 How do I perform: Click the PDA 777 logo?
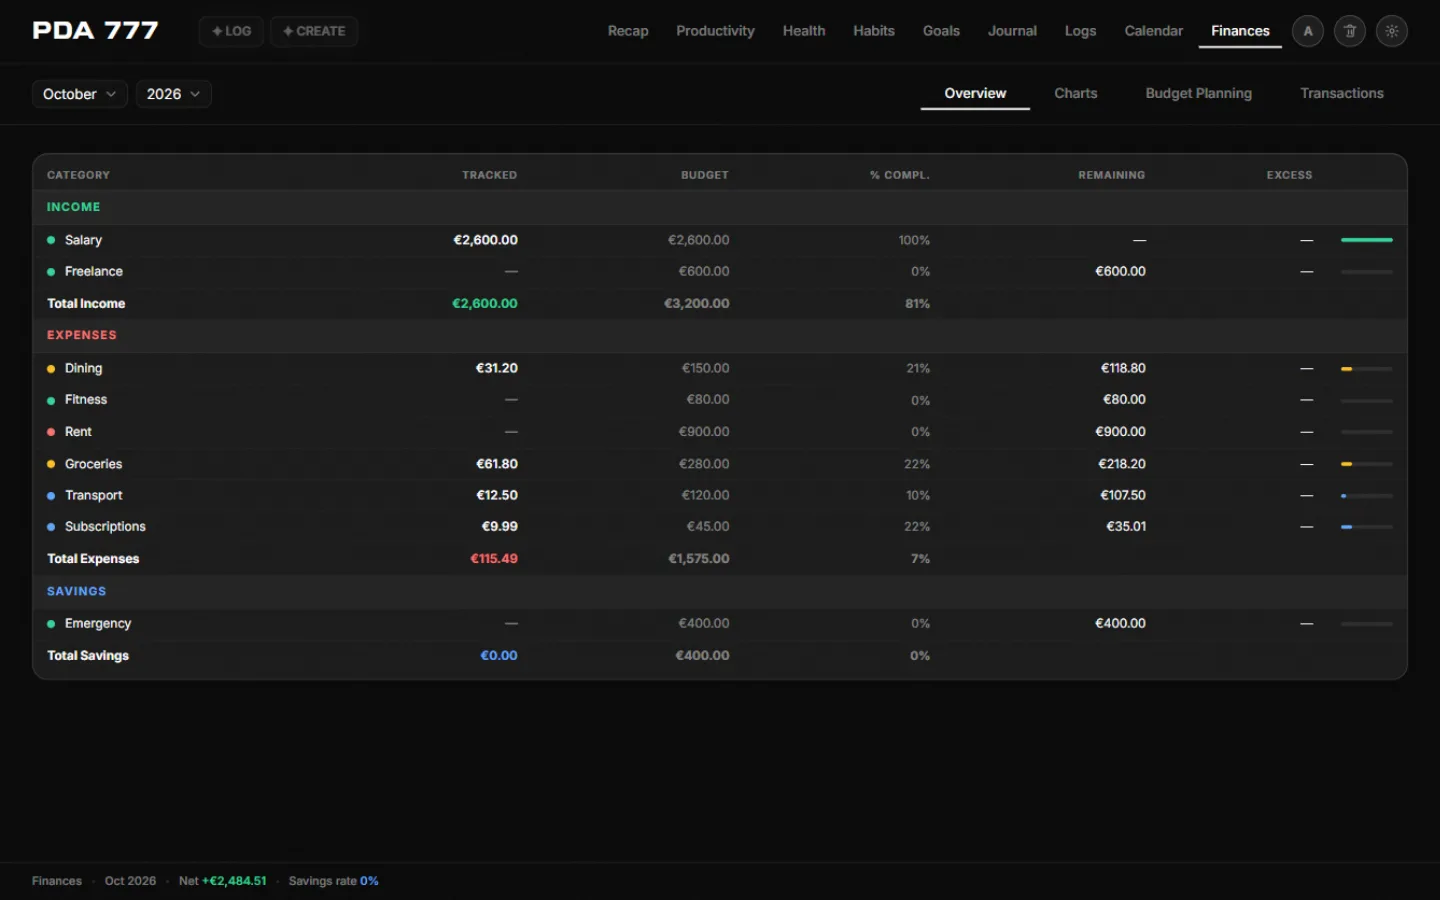pos(95,31)
